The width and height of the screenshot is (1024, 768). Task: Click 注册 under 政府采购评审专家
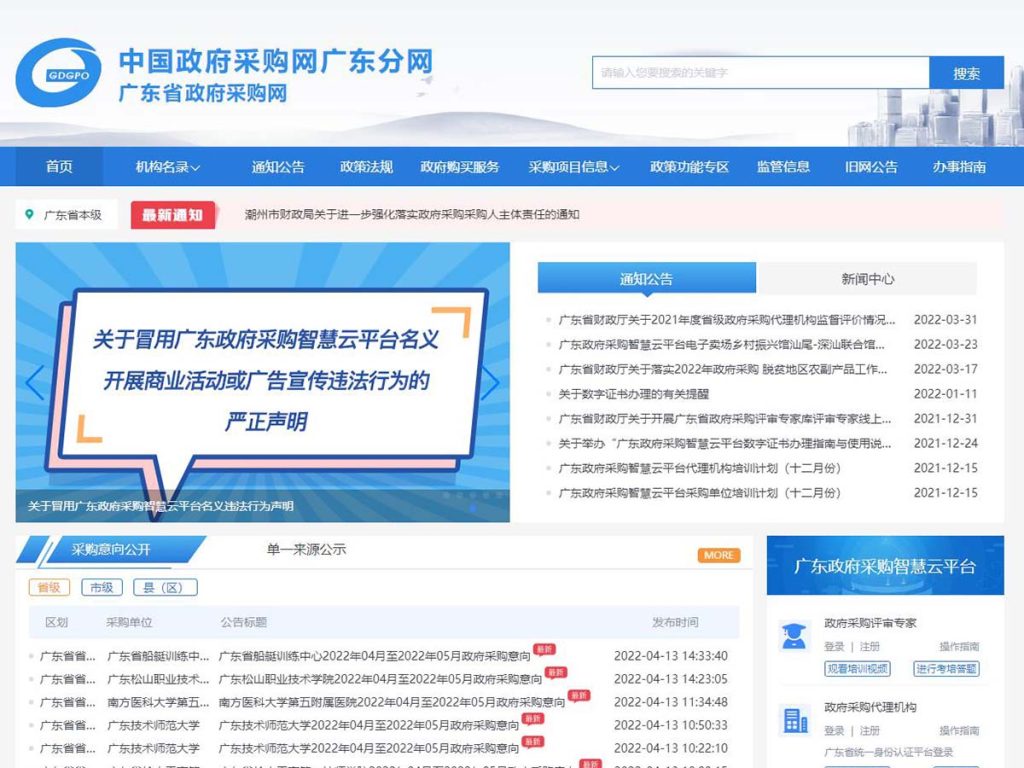click(869, 647)
